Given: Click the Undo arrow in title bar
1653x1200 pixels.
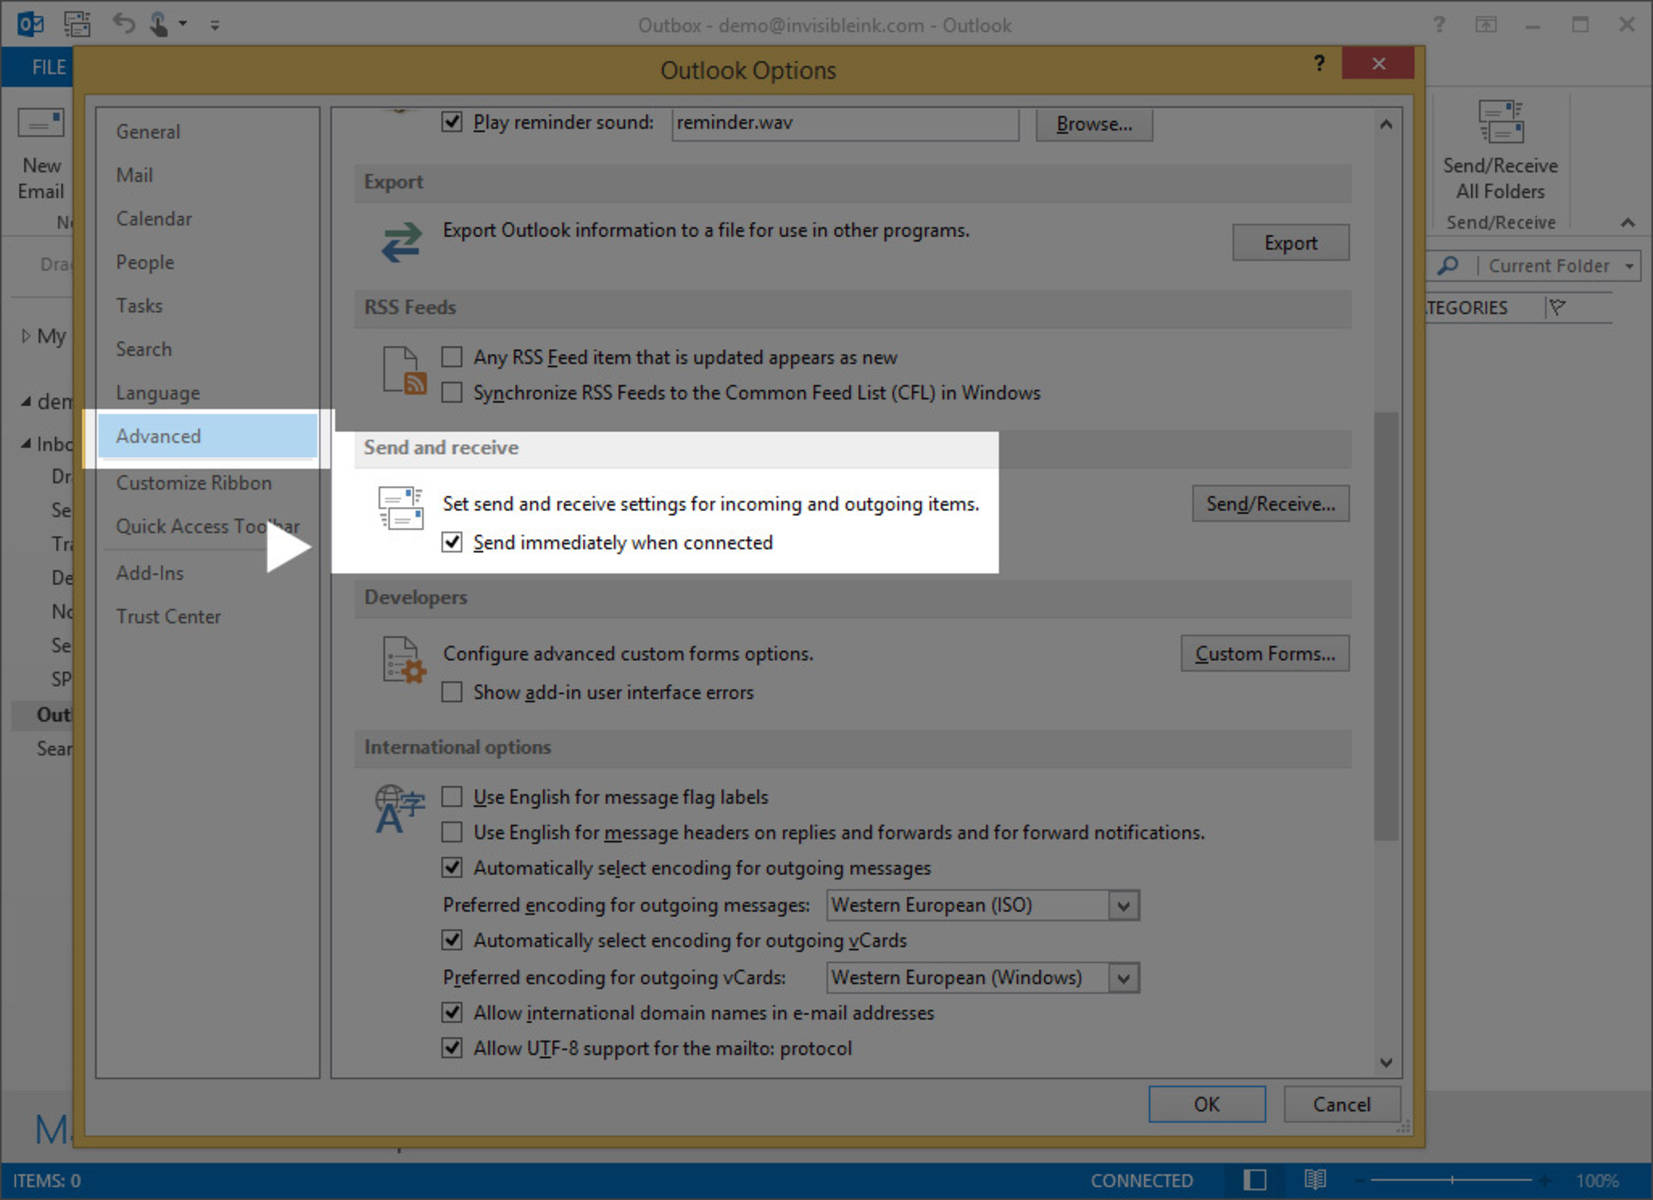Looking at the screenshot, I should point(123,23).
